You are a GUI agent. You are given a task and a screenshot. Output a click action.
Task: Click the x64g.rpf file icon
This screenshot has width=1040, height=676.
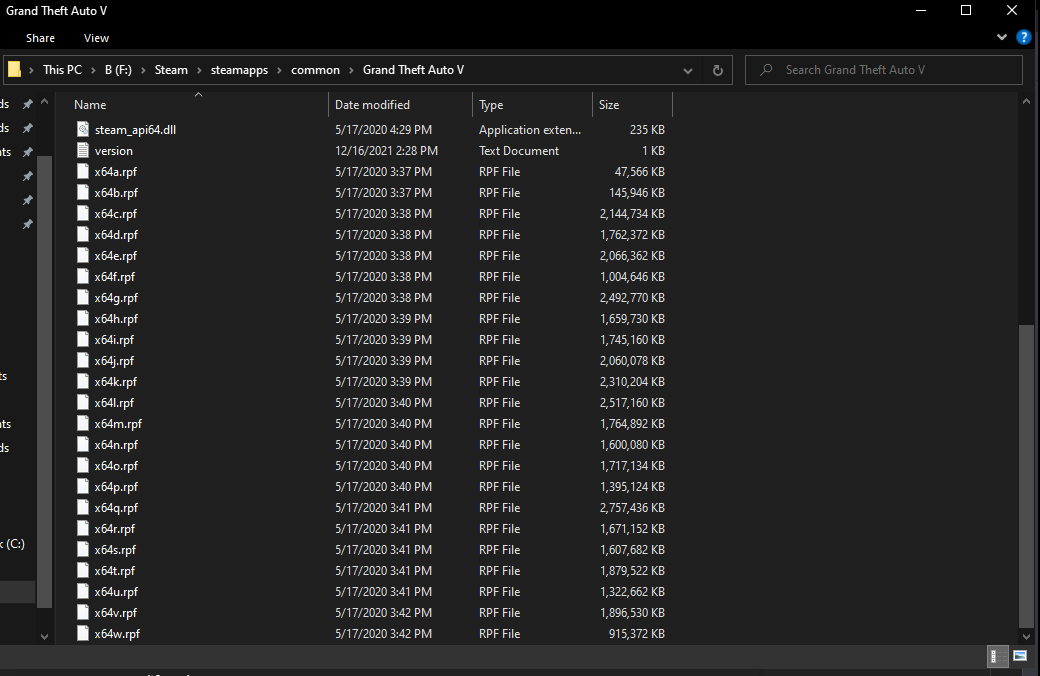tap(83, 298)
